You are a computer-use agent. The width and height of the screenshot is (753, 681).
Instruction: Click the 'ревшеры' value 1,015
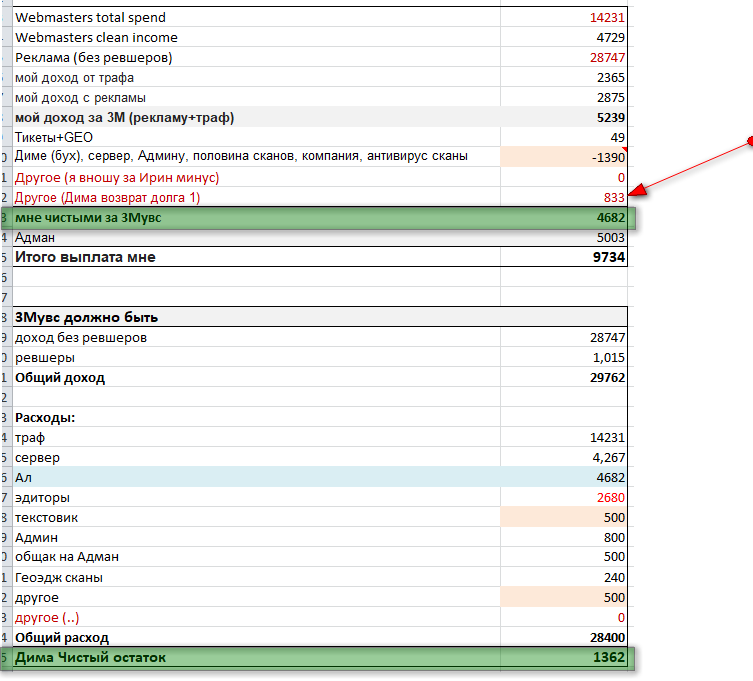pos(607,358)
